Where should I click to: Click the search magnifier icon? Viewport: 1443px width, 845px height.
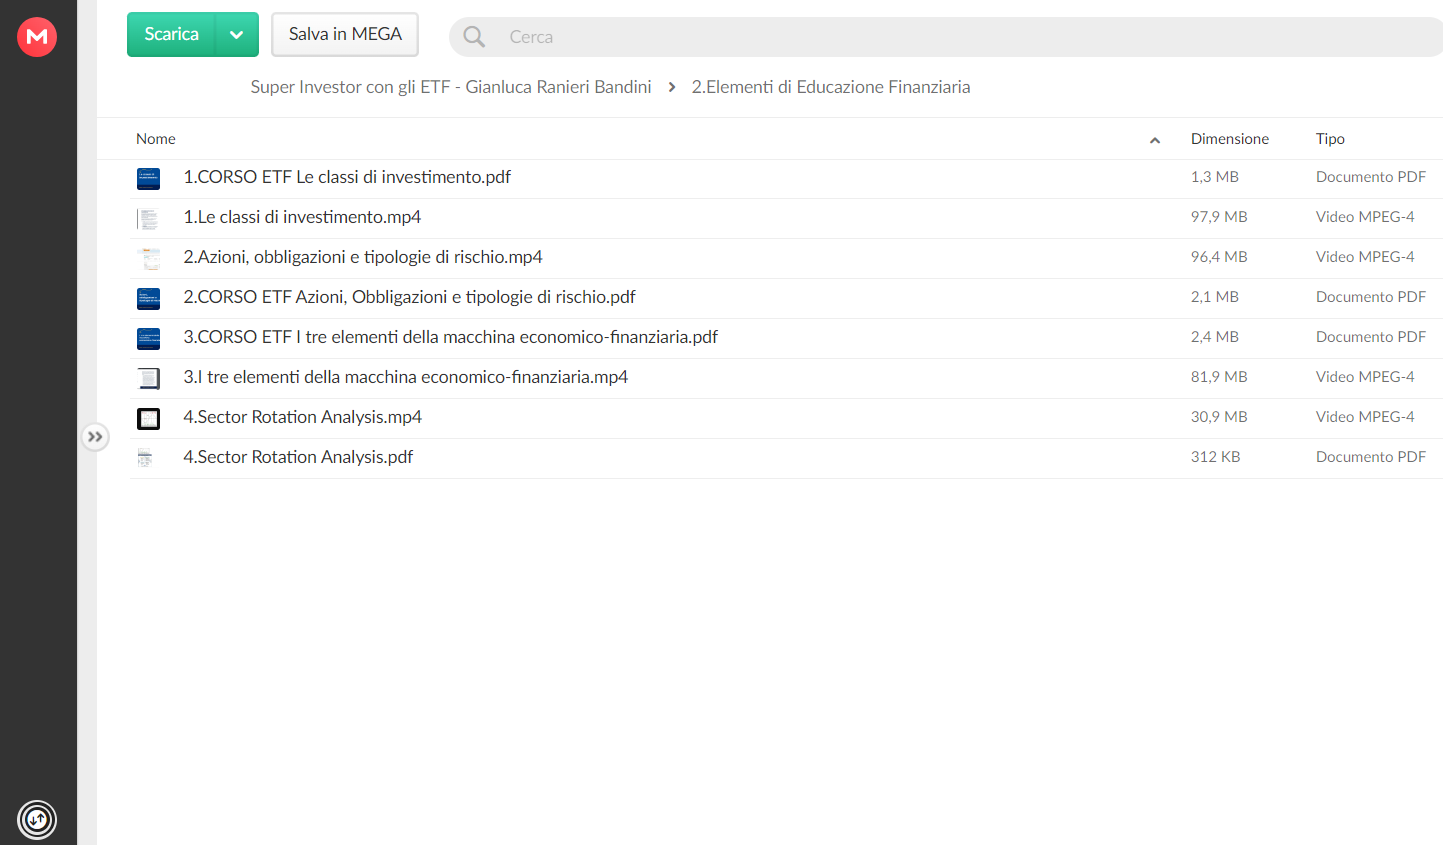click(x=474, y=37)
